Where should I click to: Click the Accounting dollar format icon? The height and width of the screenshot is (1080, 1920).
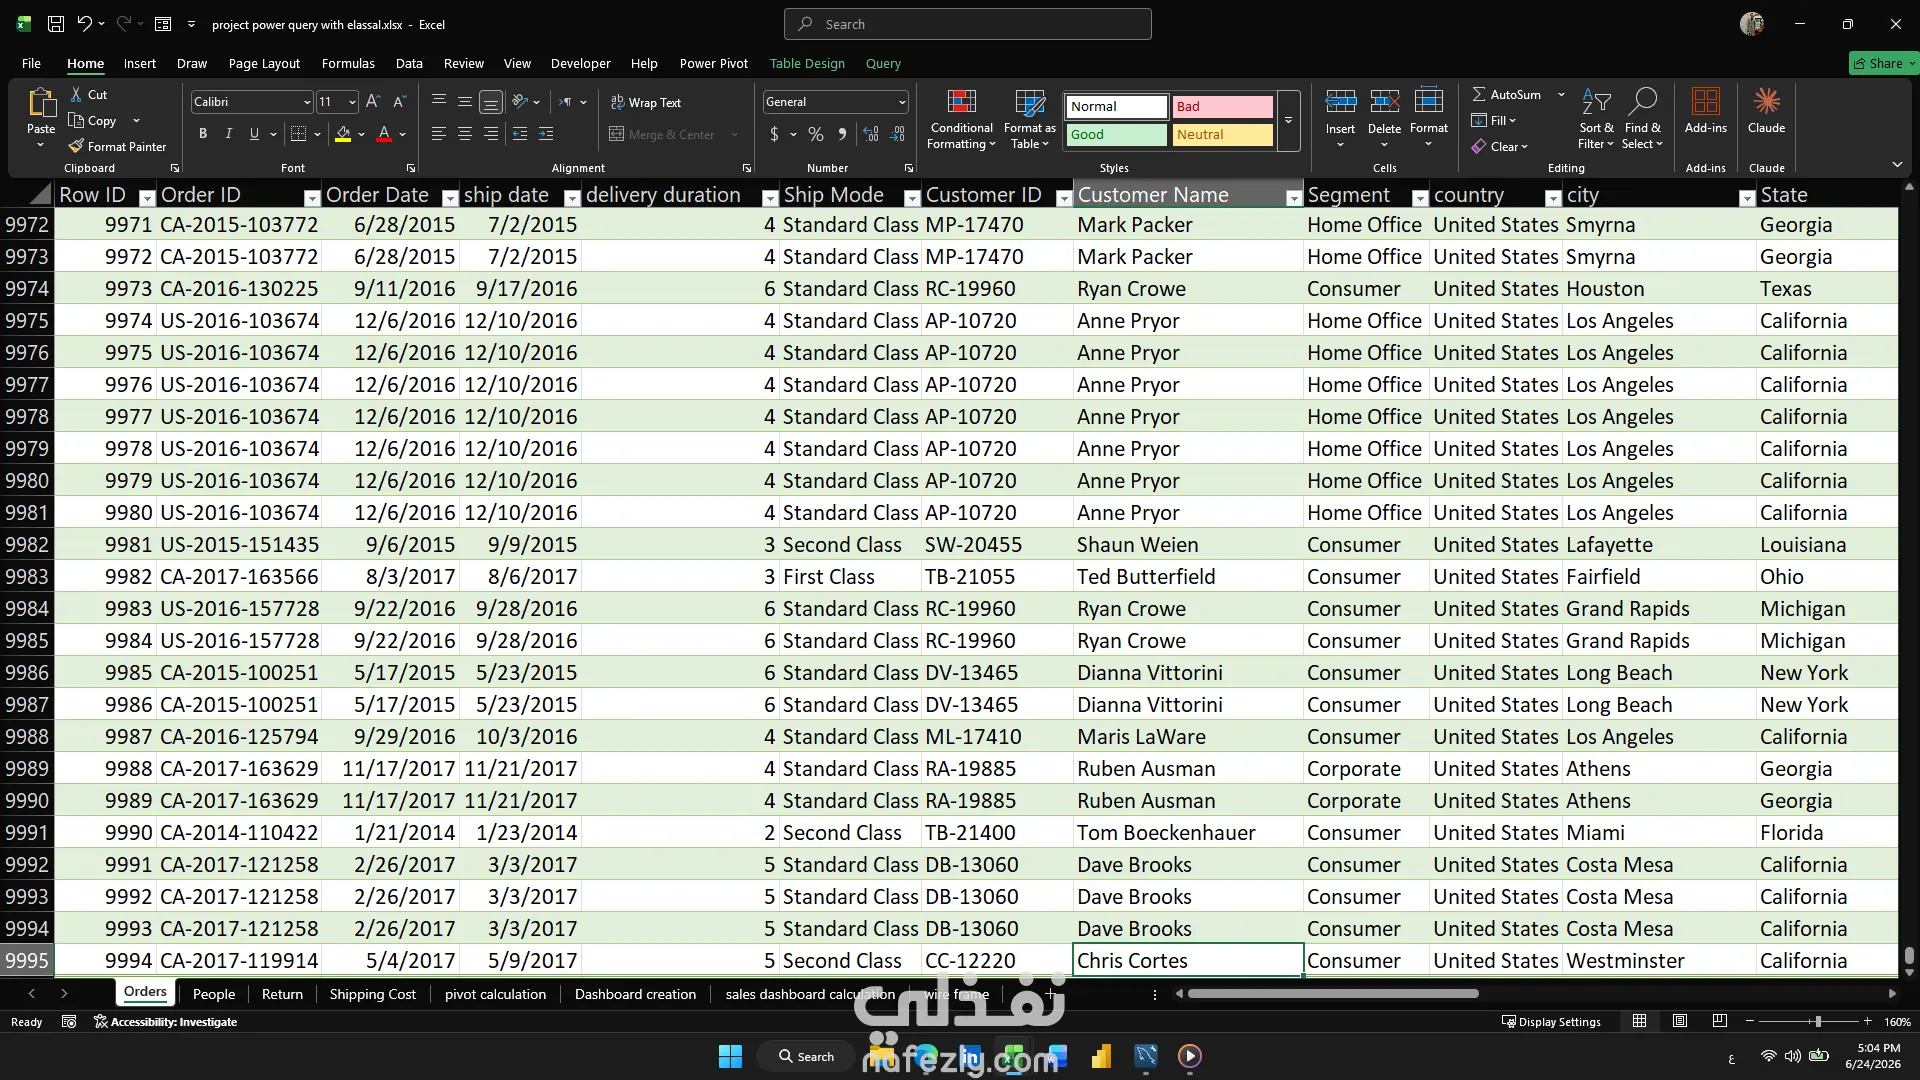pos(774,134)
